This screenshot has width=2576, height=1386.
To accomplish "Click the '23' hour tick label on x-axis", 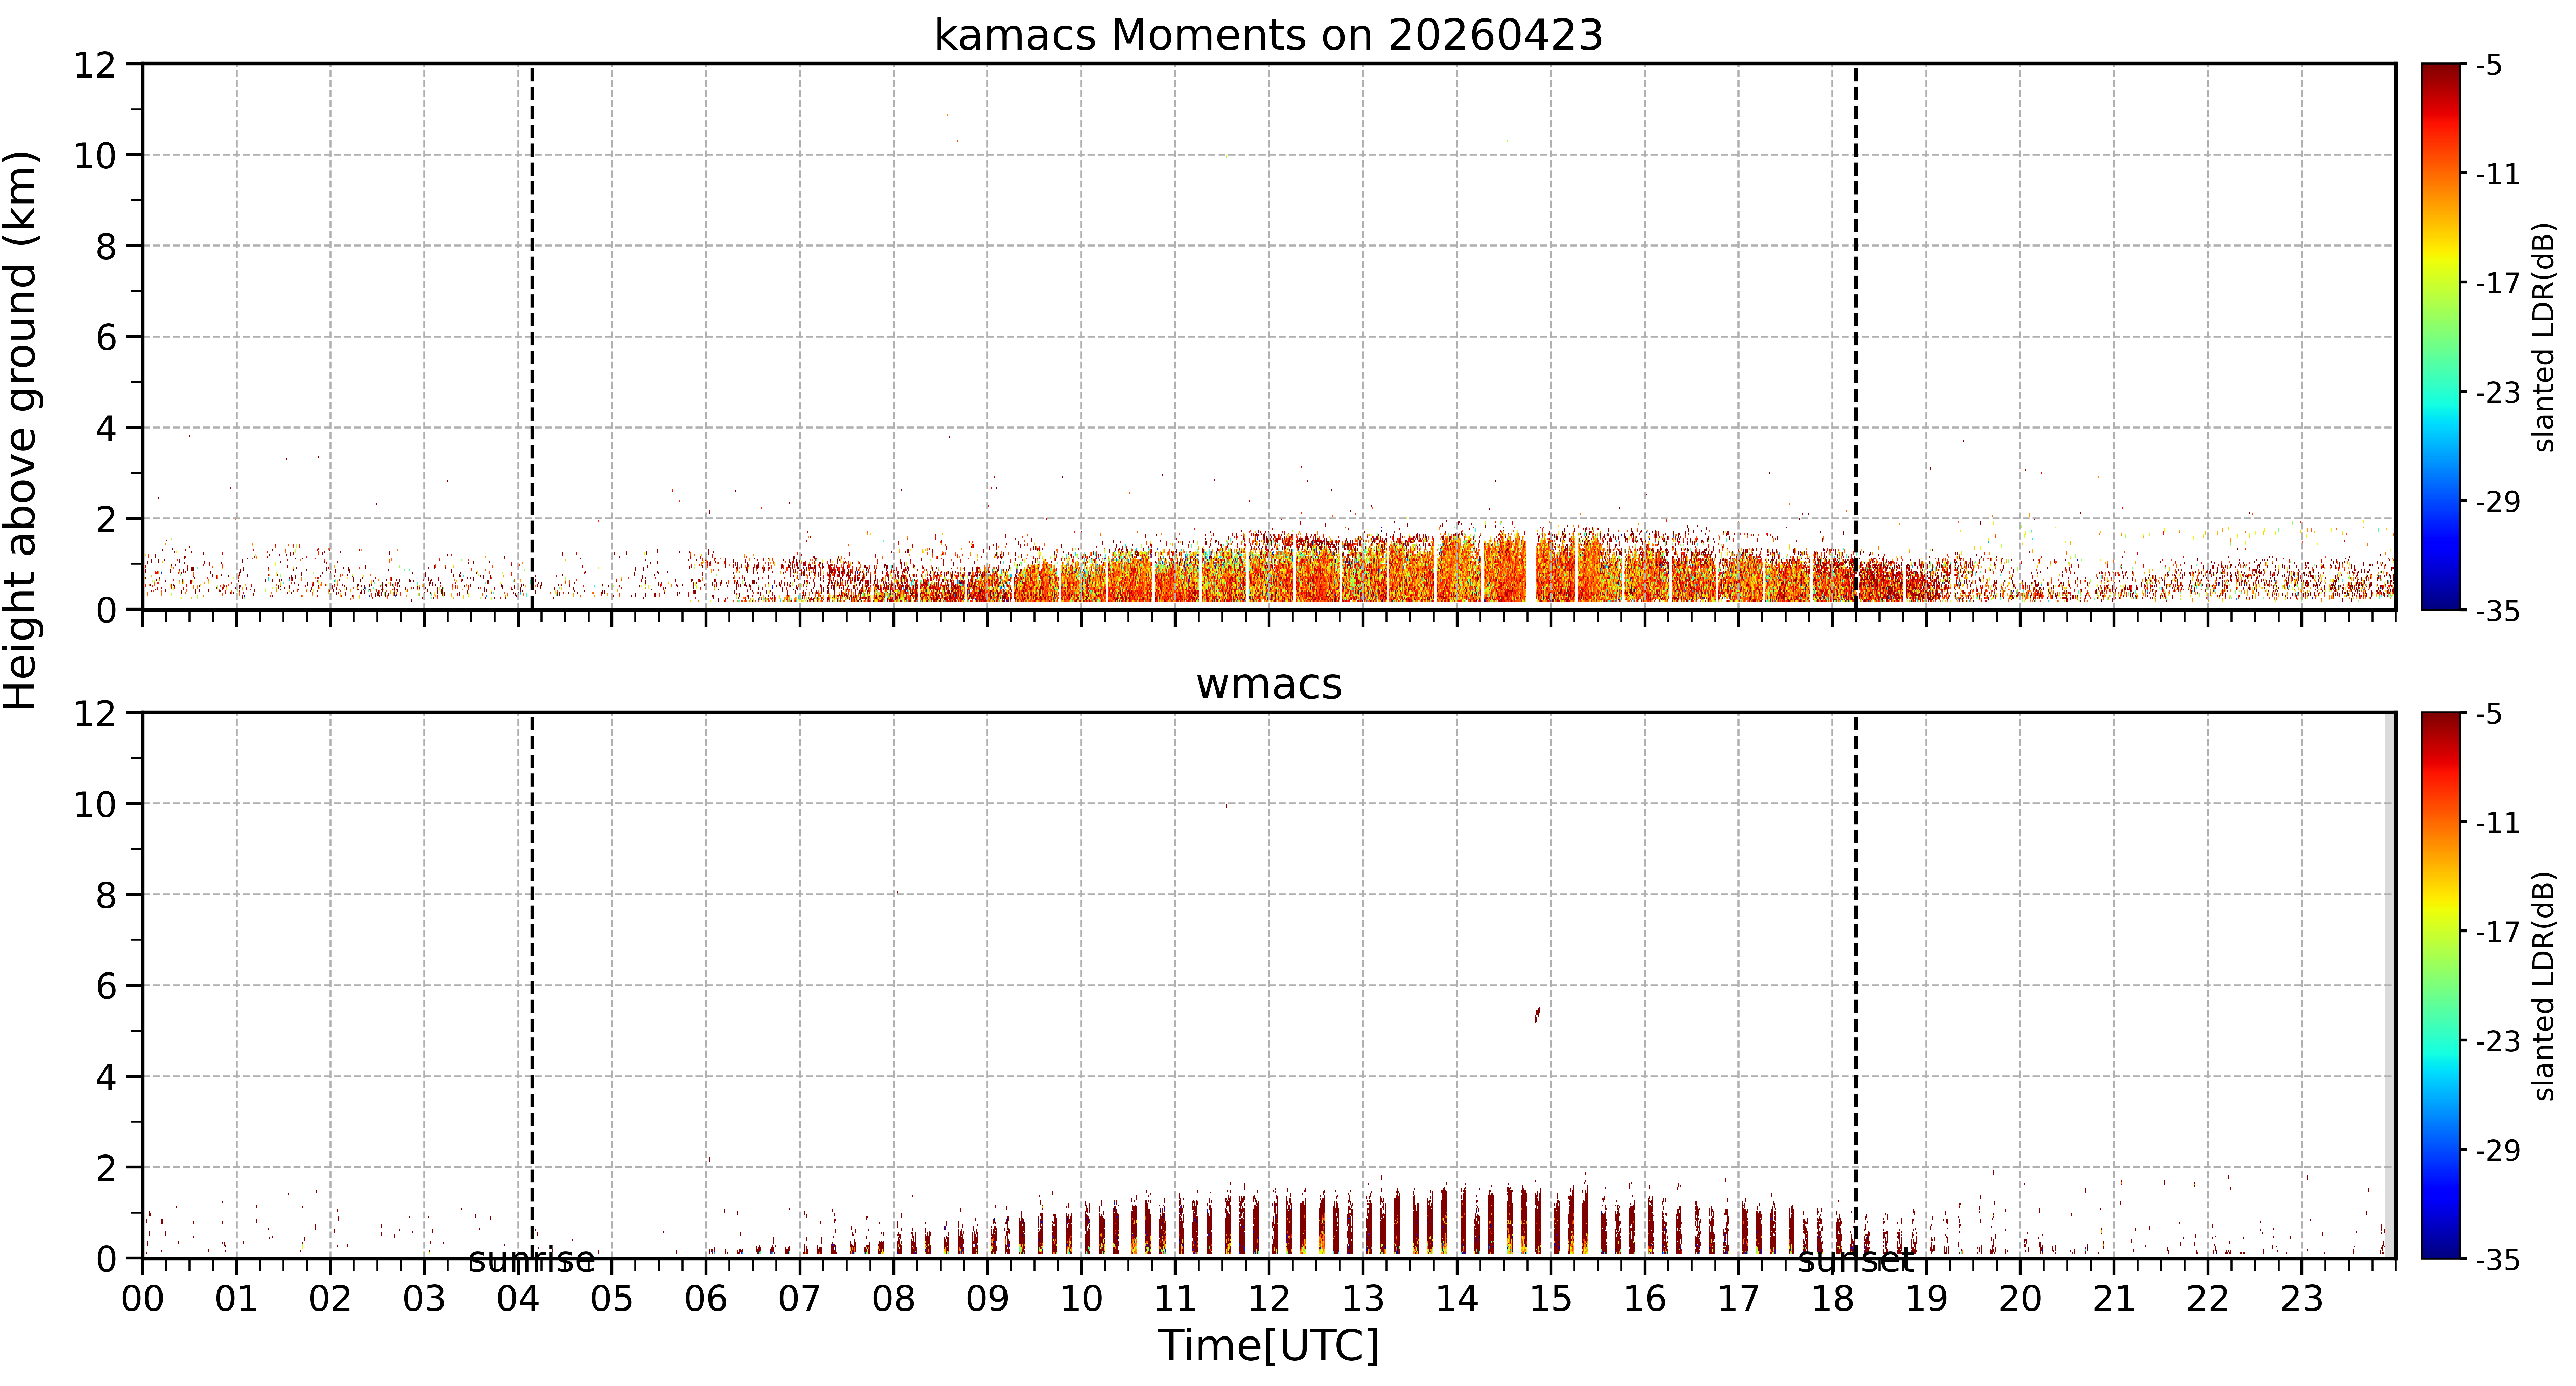I will pyautogui.click(x=2301, y=1299).
